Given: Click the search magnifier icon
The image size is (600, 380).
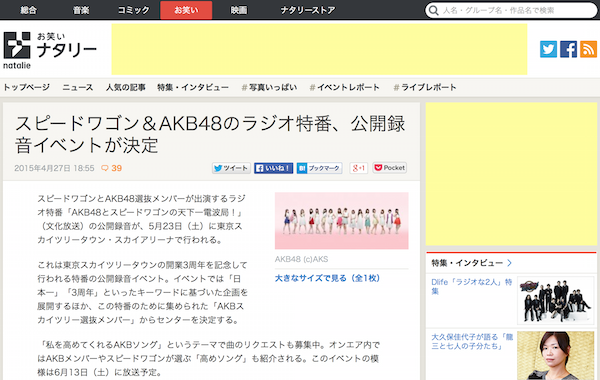Looking at the screenshot, I should point(433,10).
